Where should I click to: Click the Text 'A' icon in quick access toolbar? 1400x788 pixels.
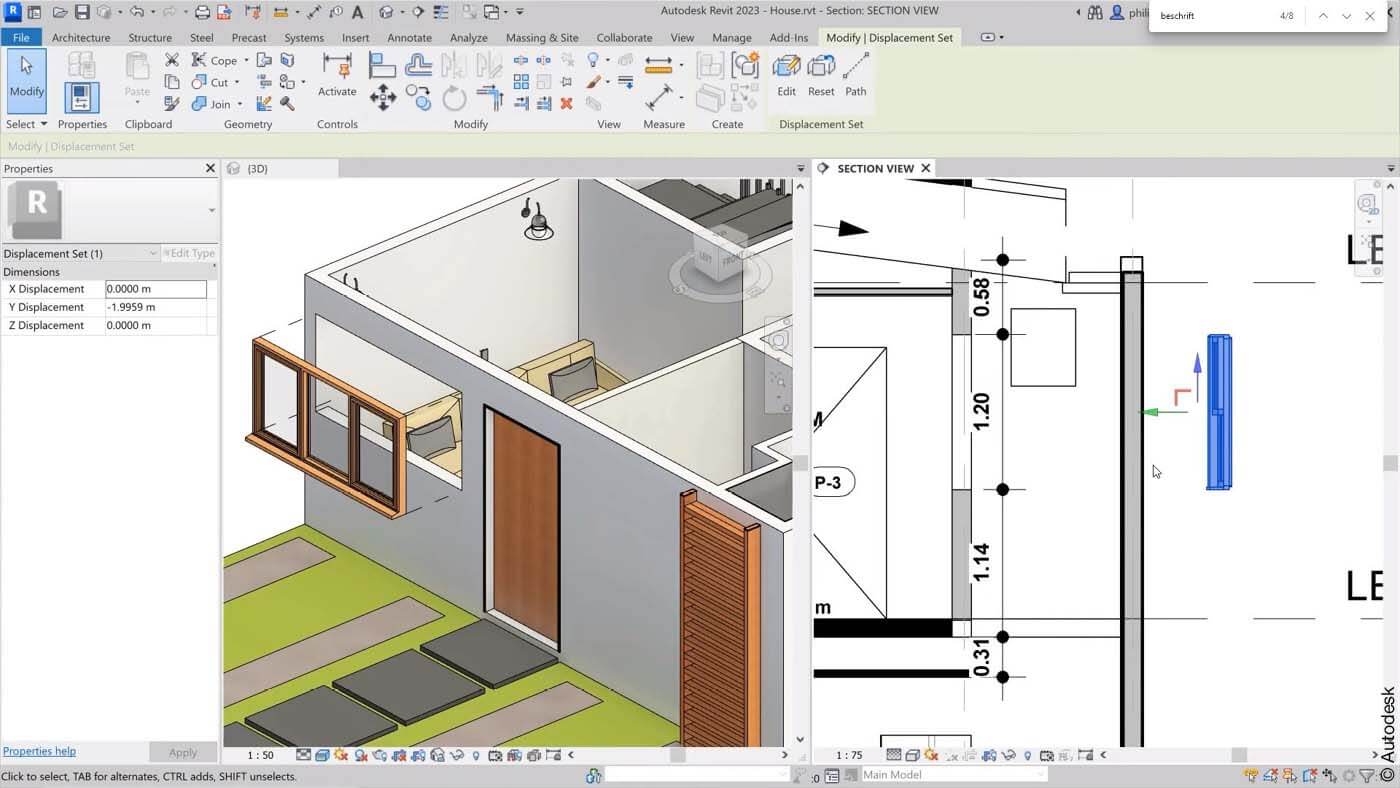point(357,12)
